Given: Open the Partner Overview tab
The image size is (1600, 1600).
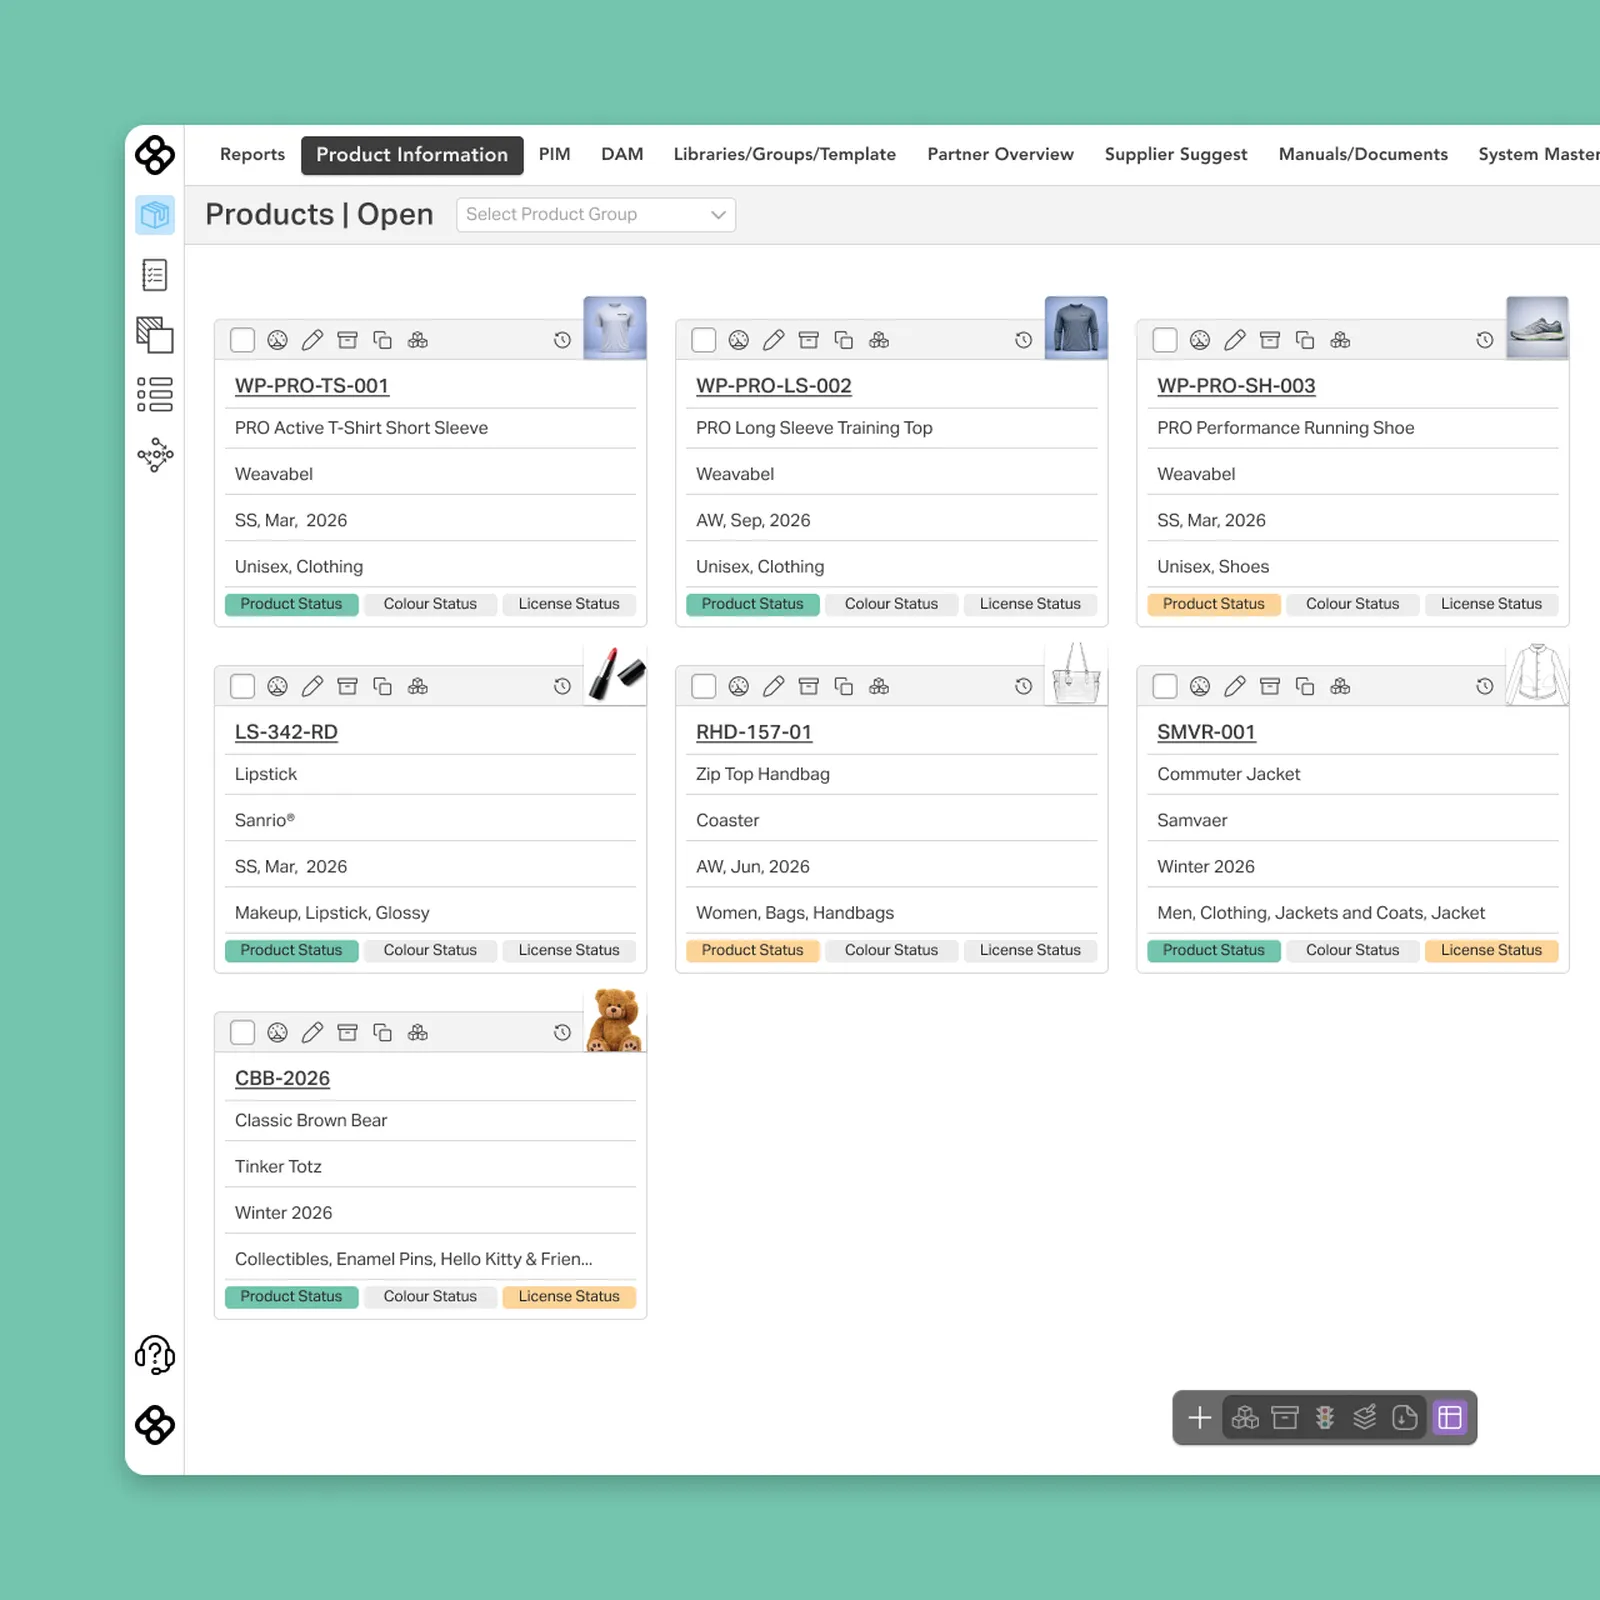Looking at the screenshot, I should [1000, 155].
